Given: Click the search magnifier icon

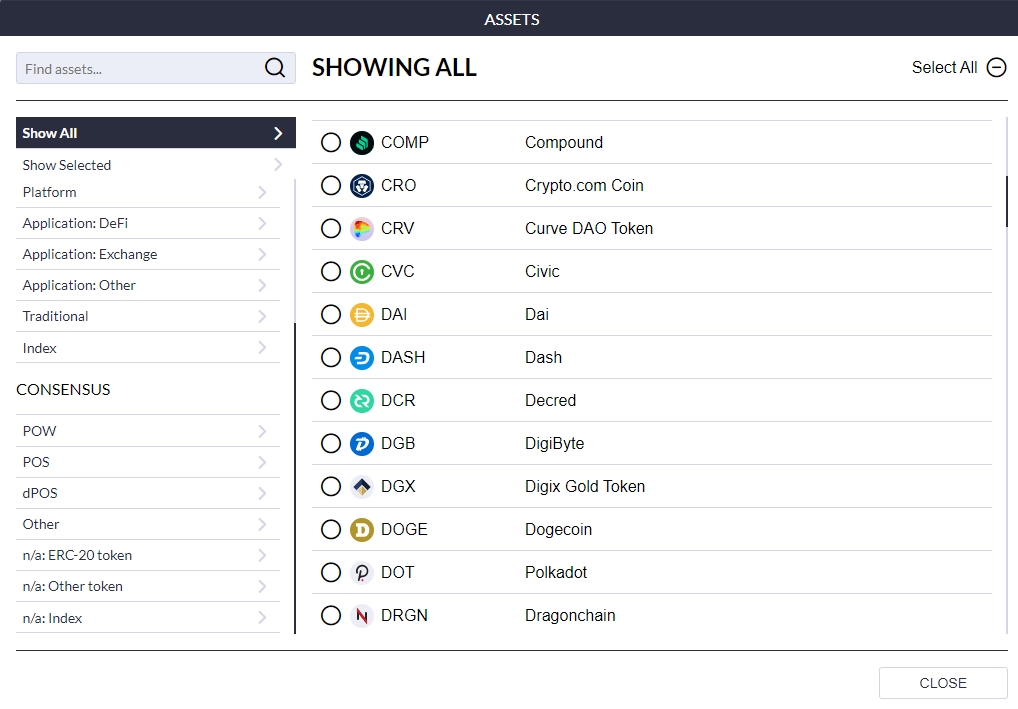Looking at the screenshot, I should tap(275, 68).
